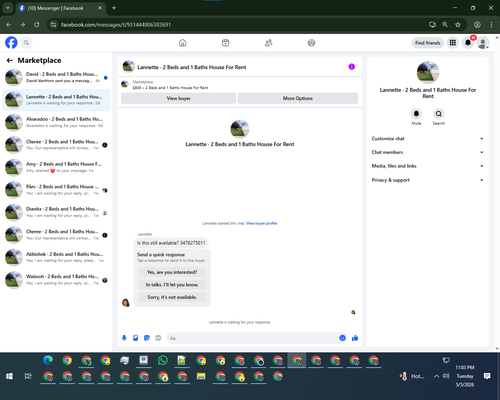The image size is (500, 400).
Task: Open the tab search dropdown arrow
Action: click(7, 8)
